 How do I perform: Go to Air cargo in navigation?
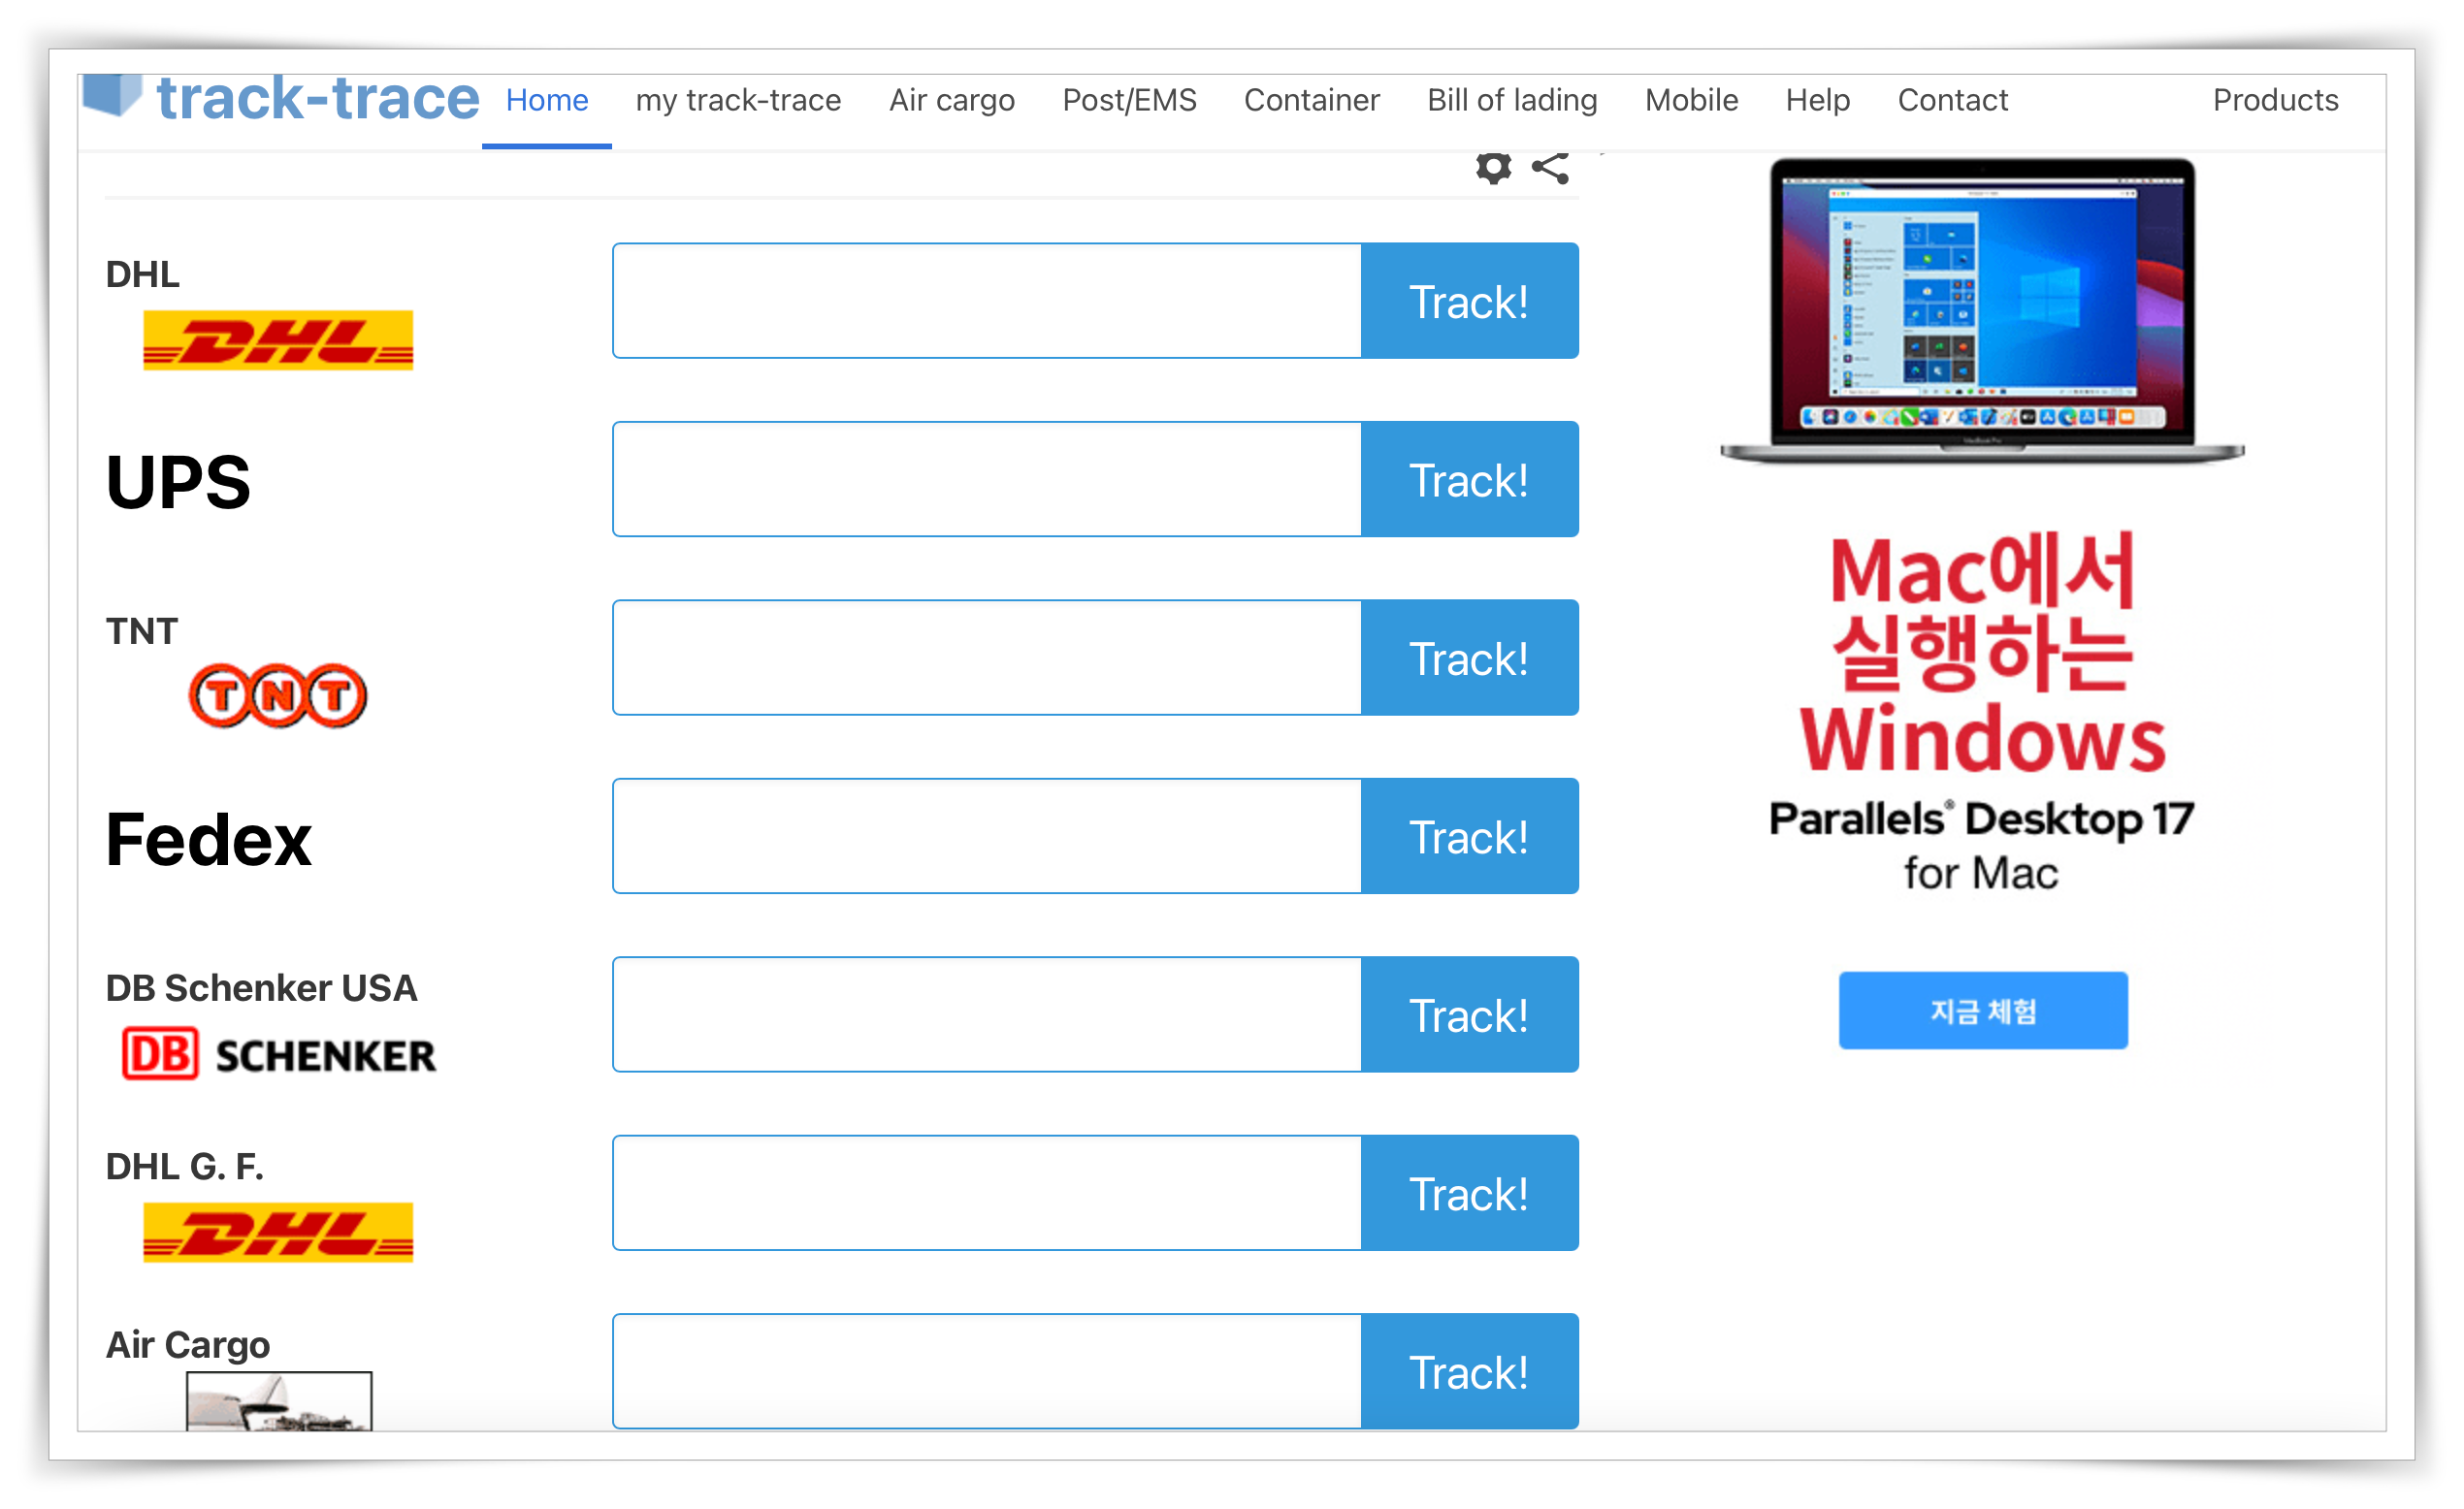click(x=951, y=100)
